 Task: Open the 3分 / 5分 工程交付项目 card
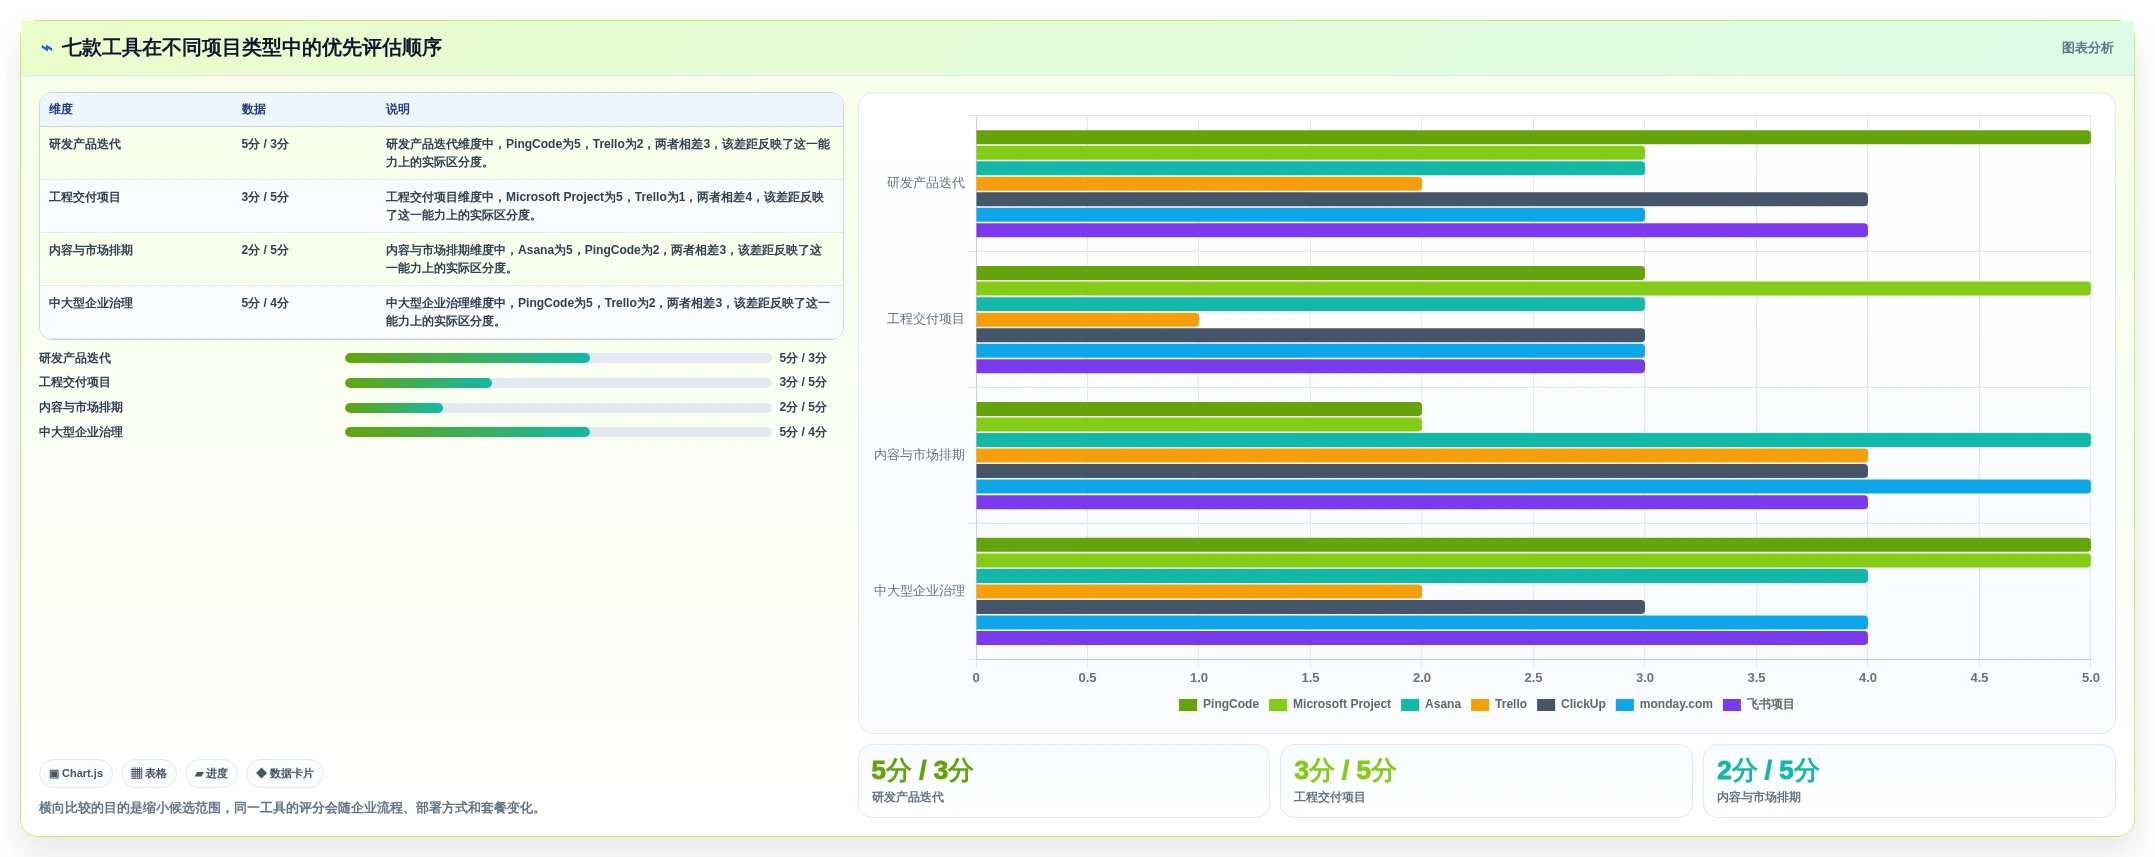coord(1486,781)
